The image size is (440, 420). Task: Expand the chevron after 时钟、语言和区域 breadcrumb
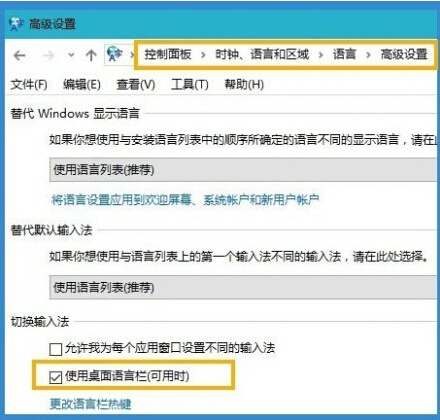click(x=321, y=55)
